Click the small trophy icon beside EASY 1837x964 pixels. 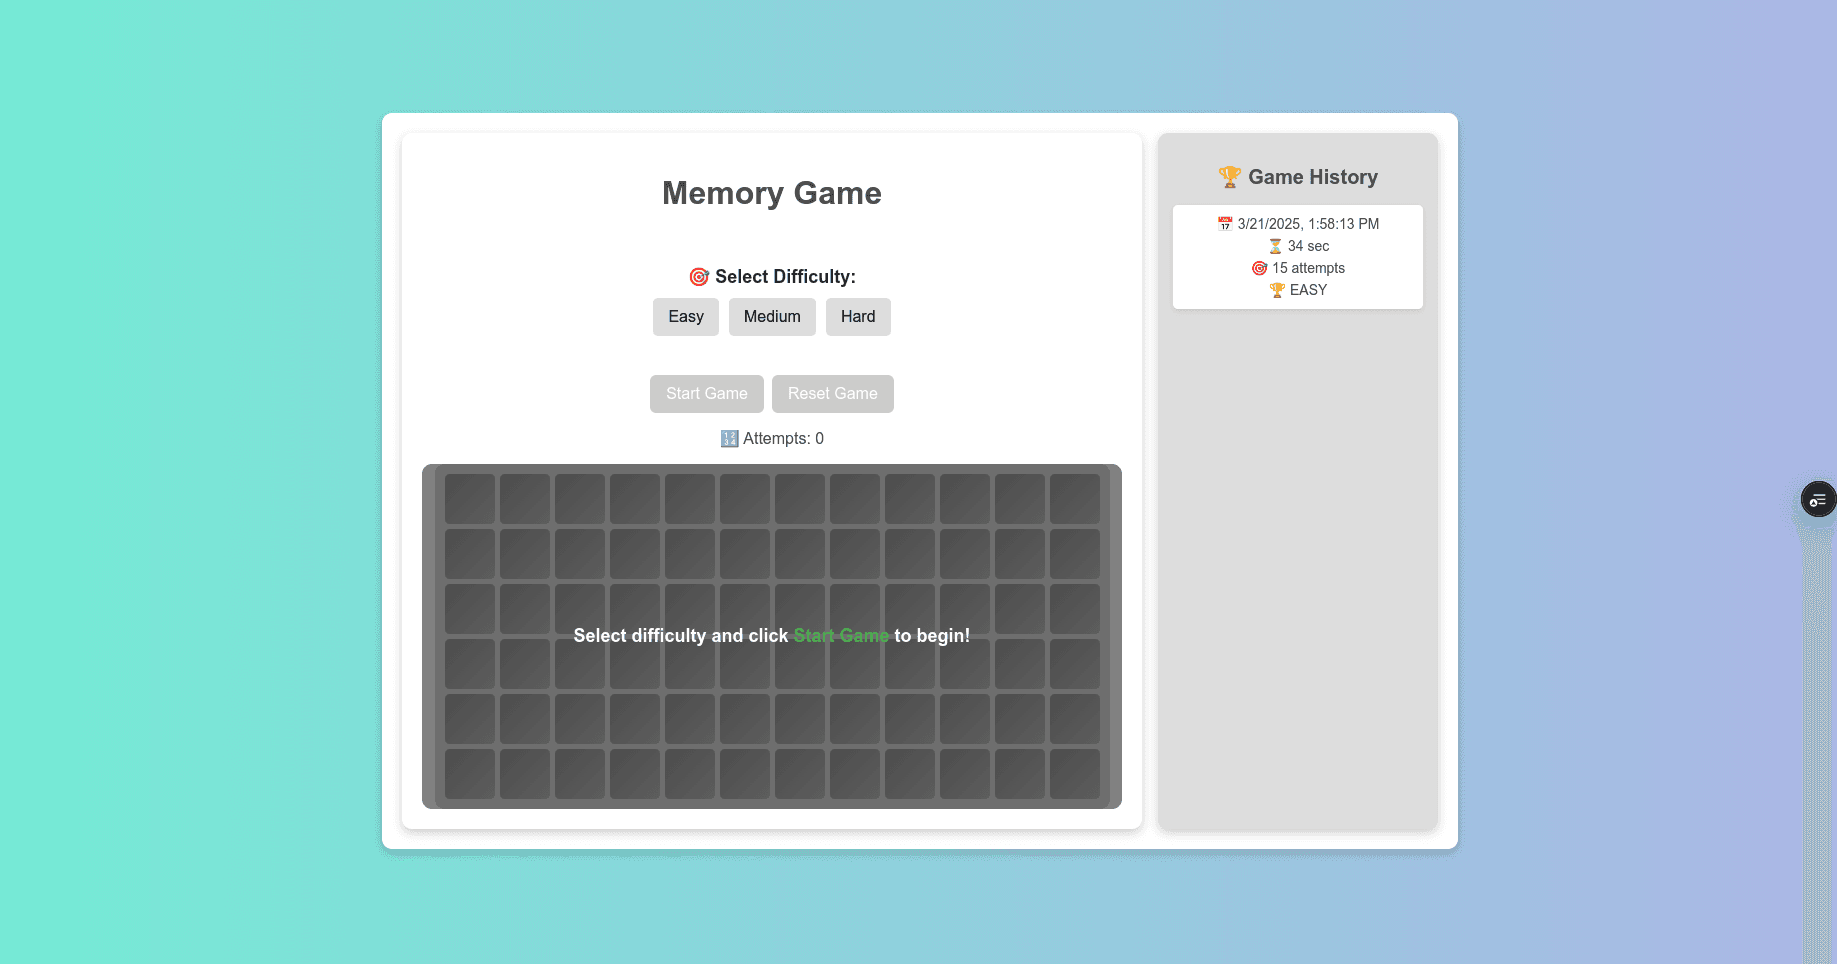click(1276, 290)
